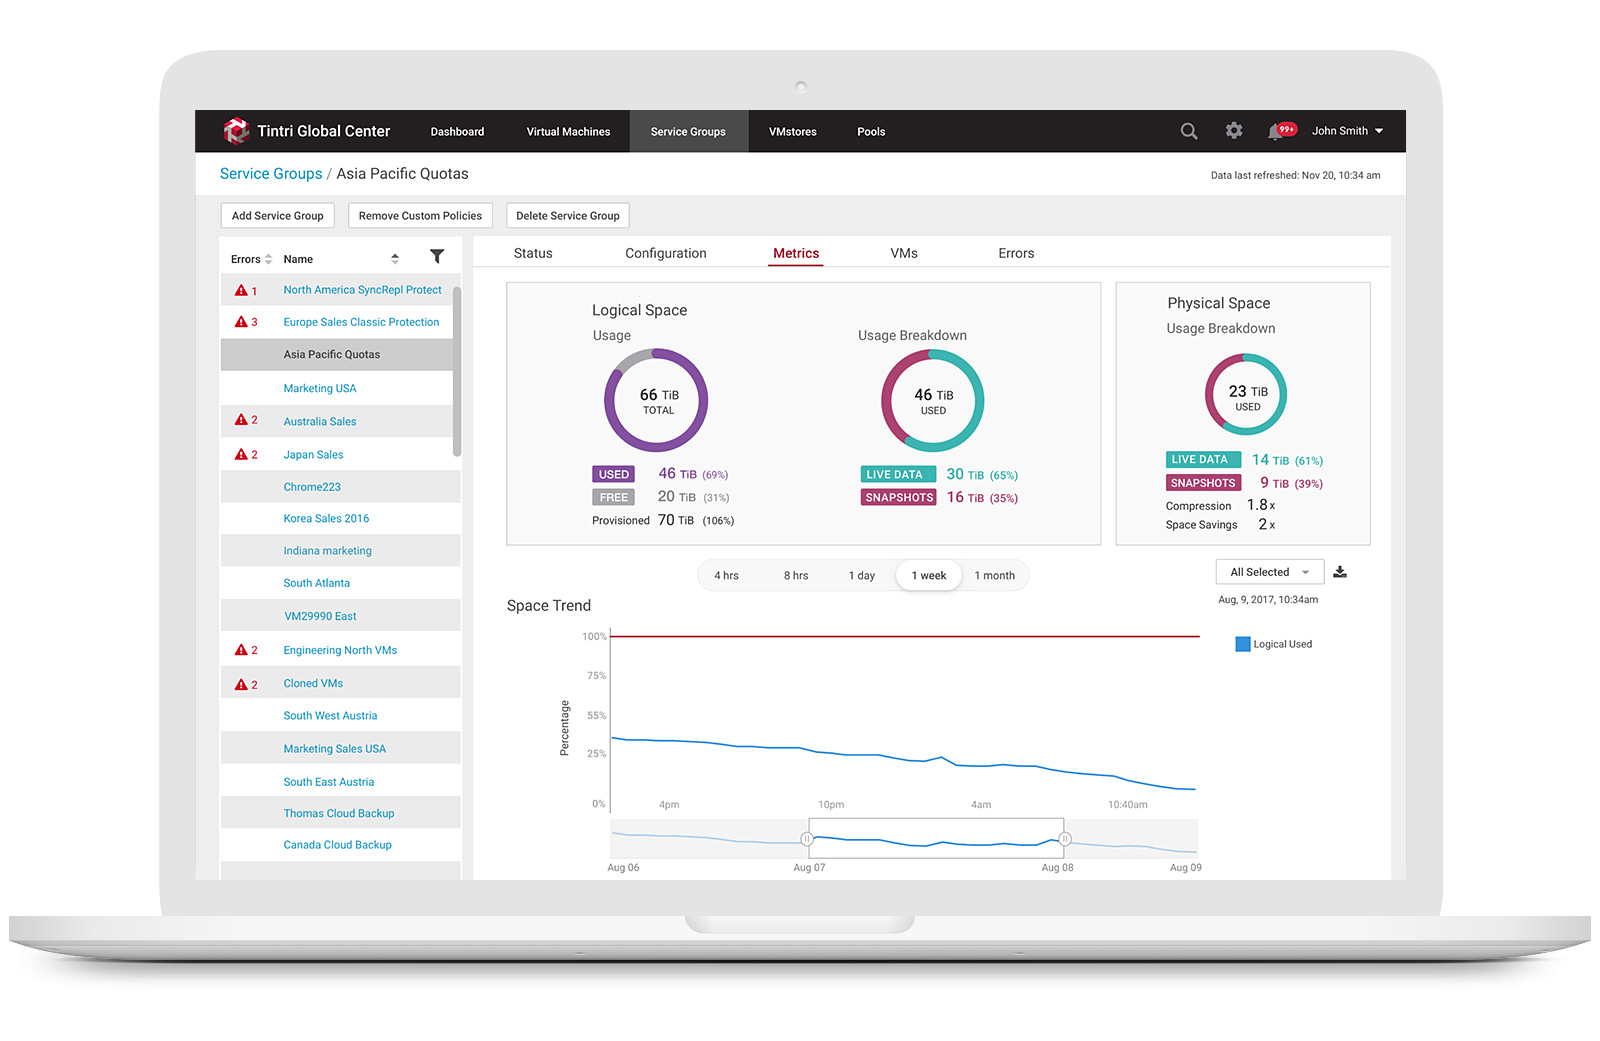Screen dimensions: 1600x1041
Task: Switch to the Status tab
Action: tap(533, 253)
